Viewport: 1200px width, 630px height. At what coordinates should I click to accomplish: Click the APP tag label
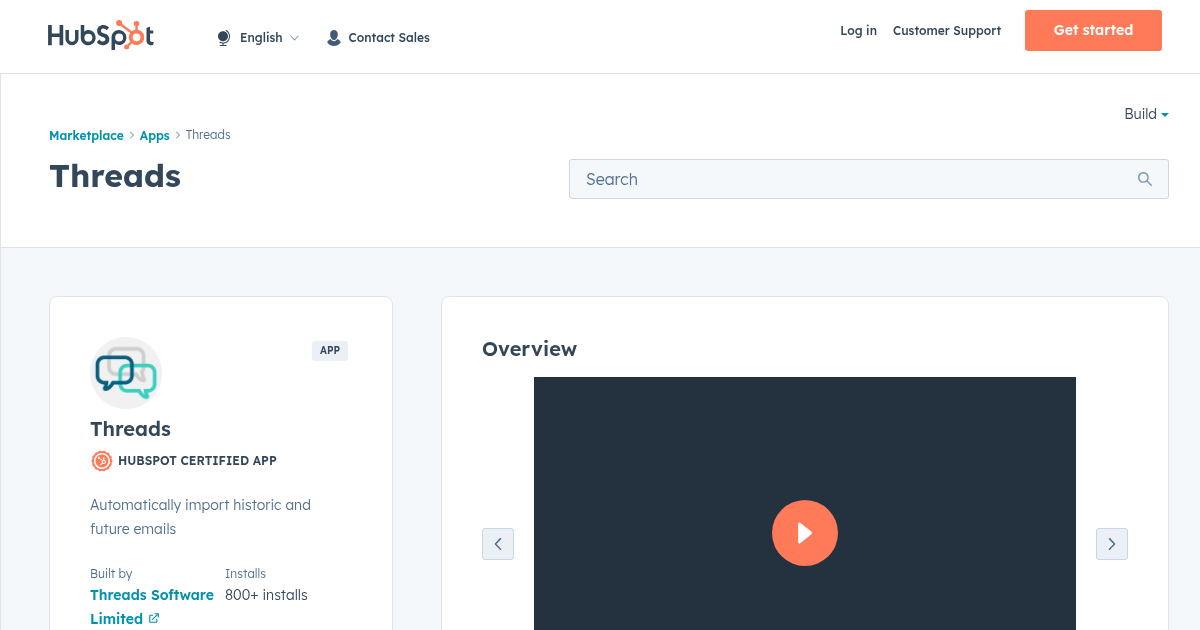pos(329,351)
